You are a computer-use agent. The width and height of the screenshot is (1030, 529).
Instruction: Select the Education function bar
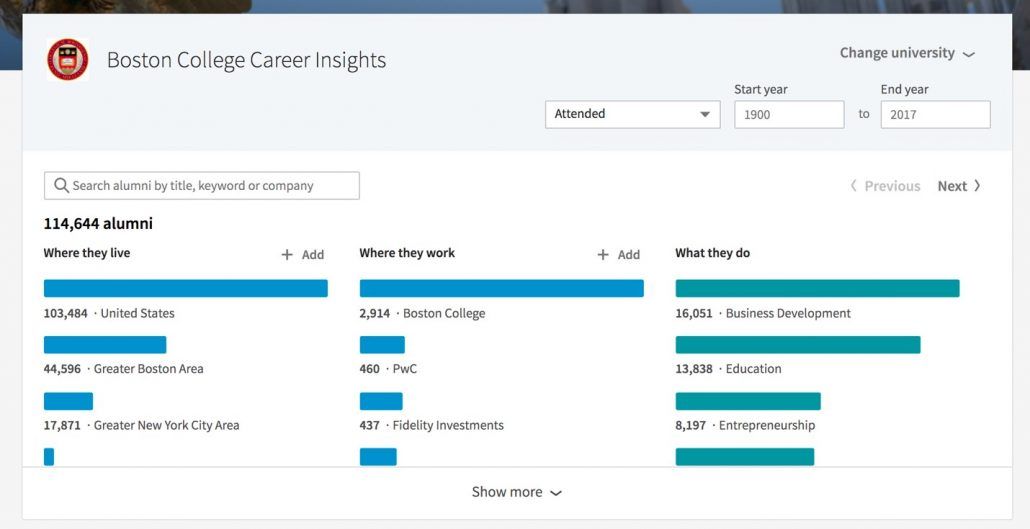(798, 345)
